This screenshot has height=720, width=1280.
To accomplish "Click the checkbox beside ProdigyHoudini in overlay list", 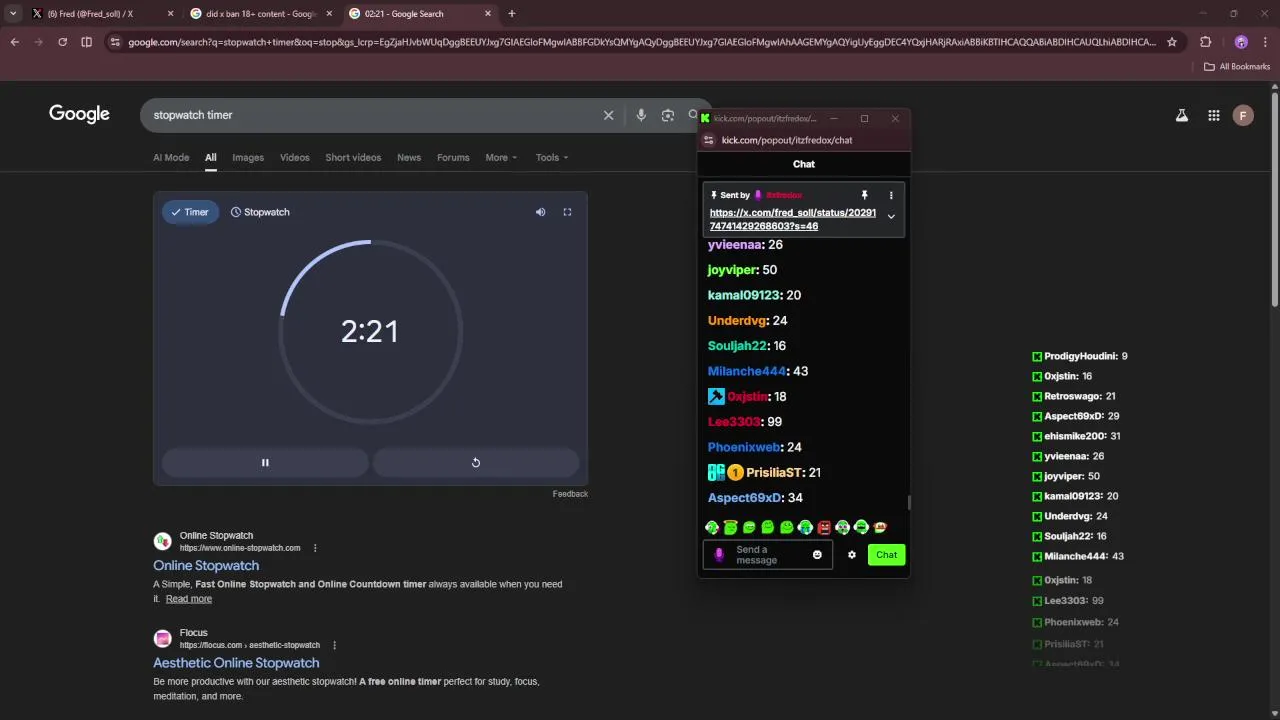I will point(1037,356).
